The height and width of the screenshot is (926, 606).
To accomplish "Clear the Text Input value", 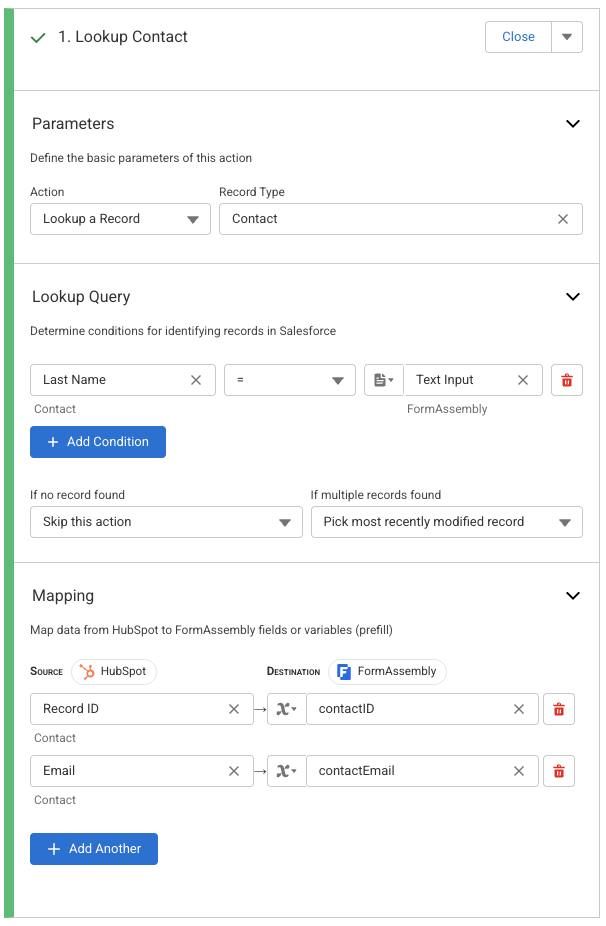I will pyautogui.click(x=523, y=380).
